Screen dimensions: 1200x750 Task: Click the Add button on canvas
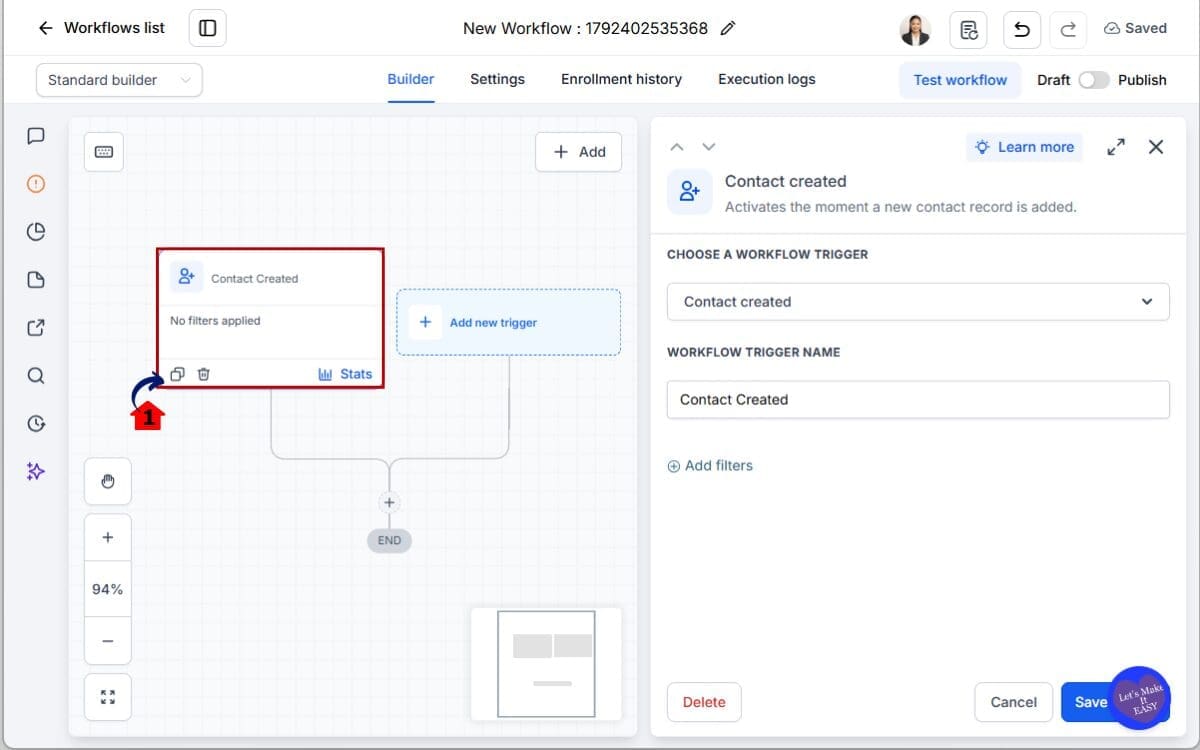579,152
